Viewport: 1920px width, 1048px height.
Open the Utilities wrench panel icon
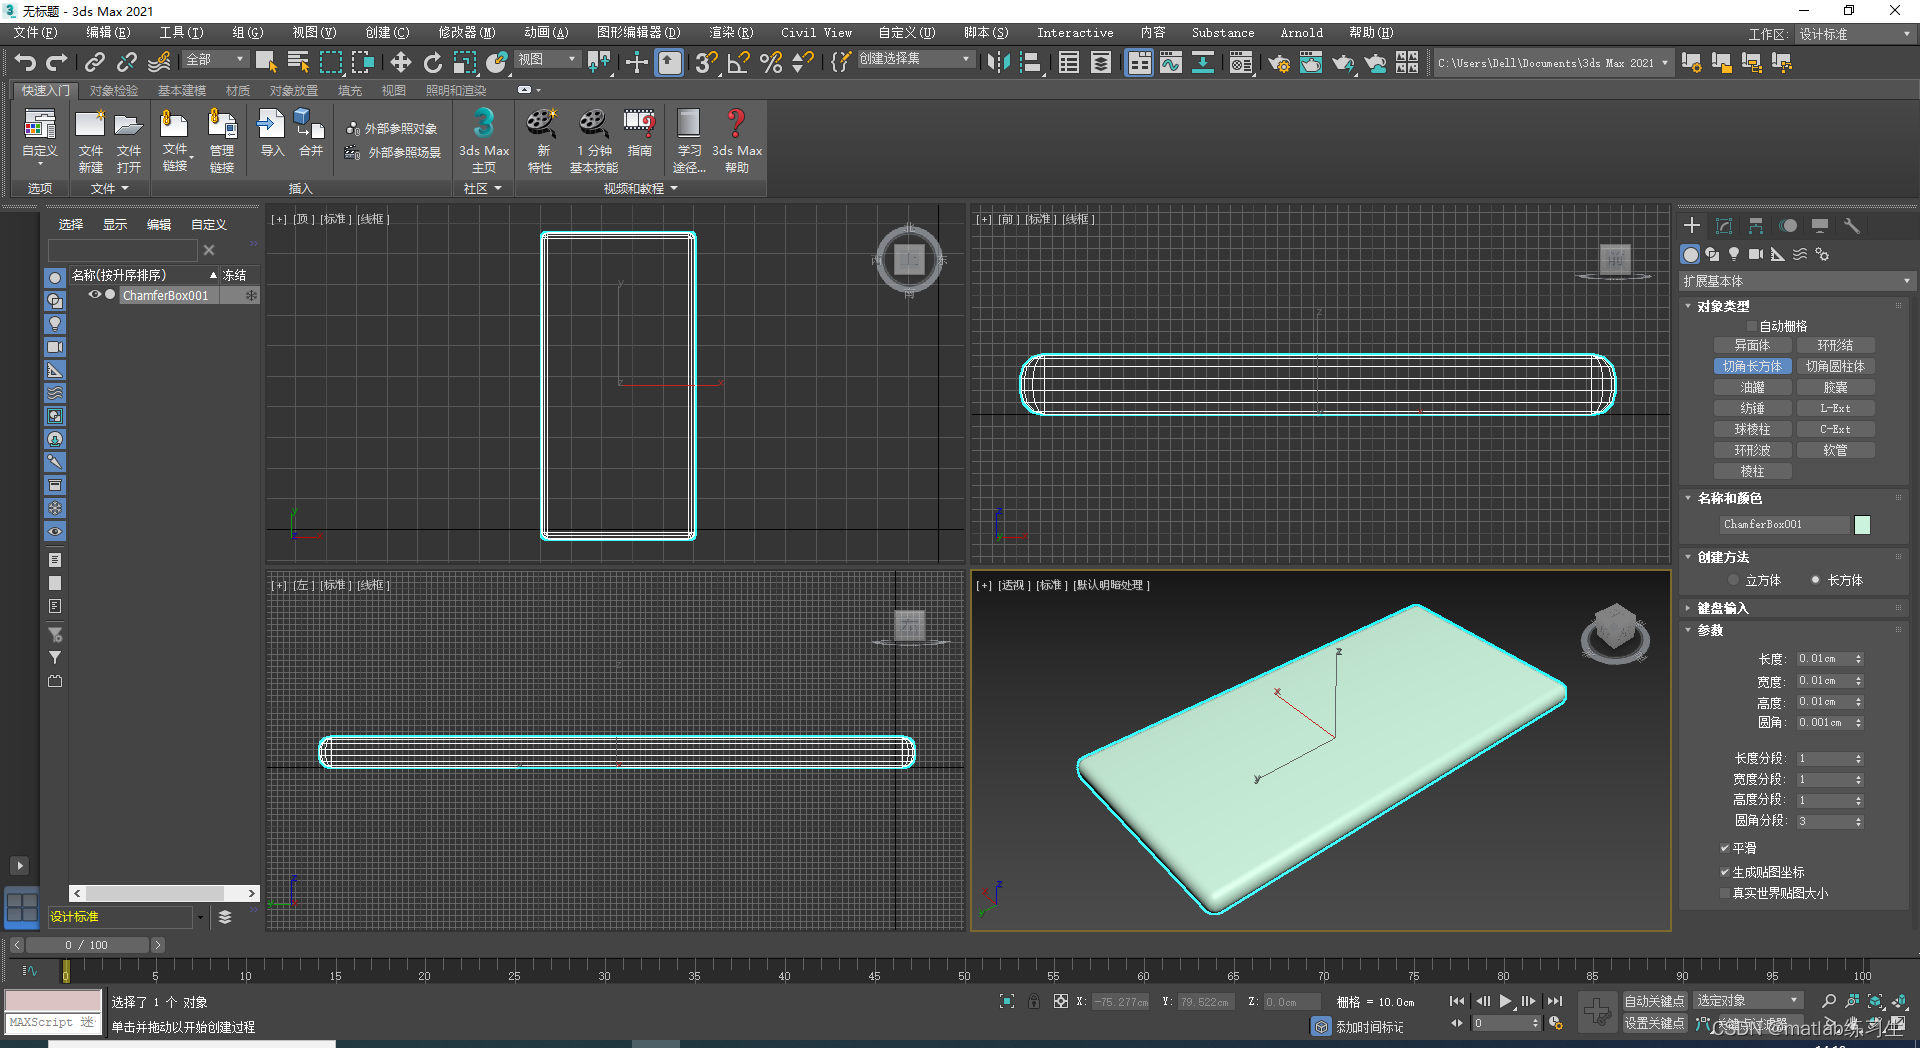tap(1852, 226)
